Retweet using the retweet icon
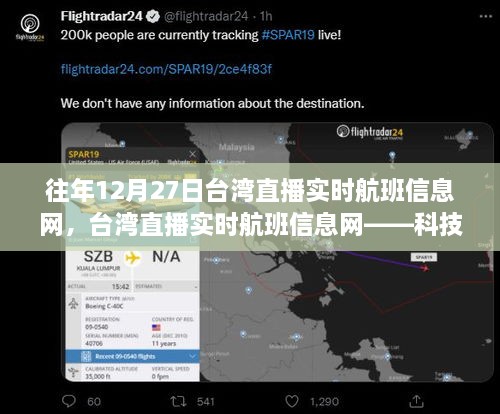The image size is (500, 414). 178,401
